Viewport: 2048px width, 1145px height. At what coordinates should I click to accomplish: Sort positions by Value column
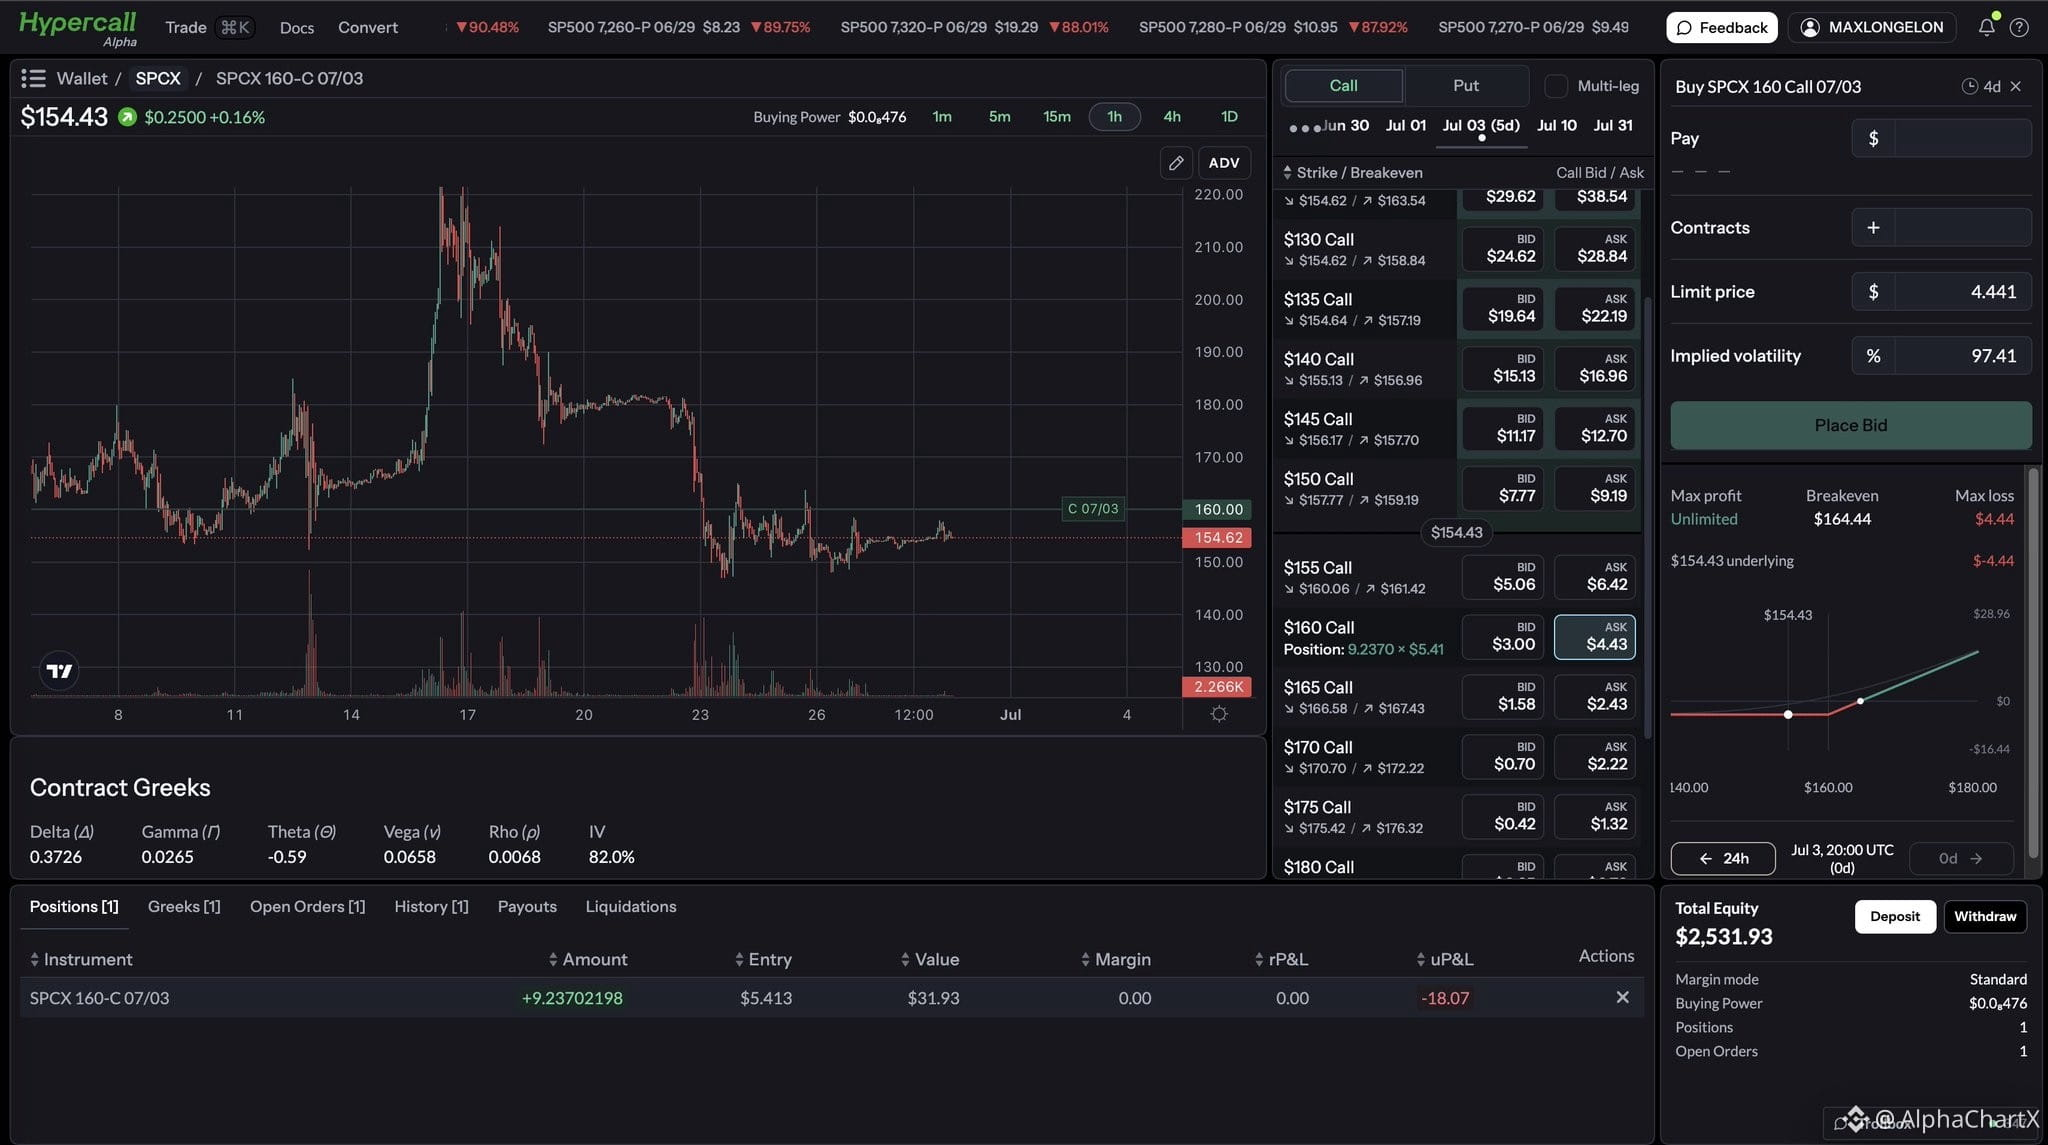pos(930,959)
